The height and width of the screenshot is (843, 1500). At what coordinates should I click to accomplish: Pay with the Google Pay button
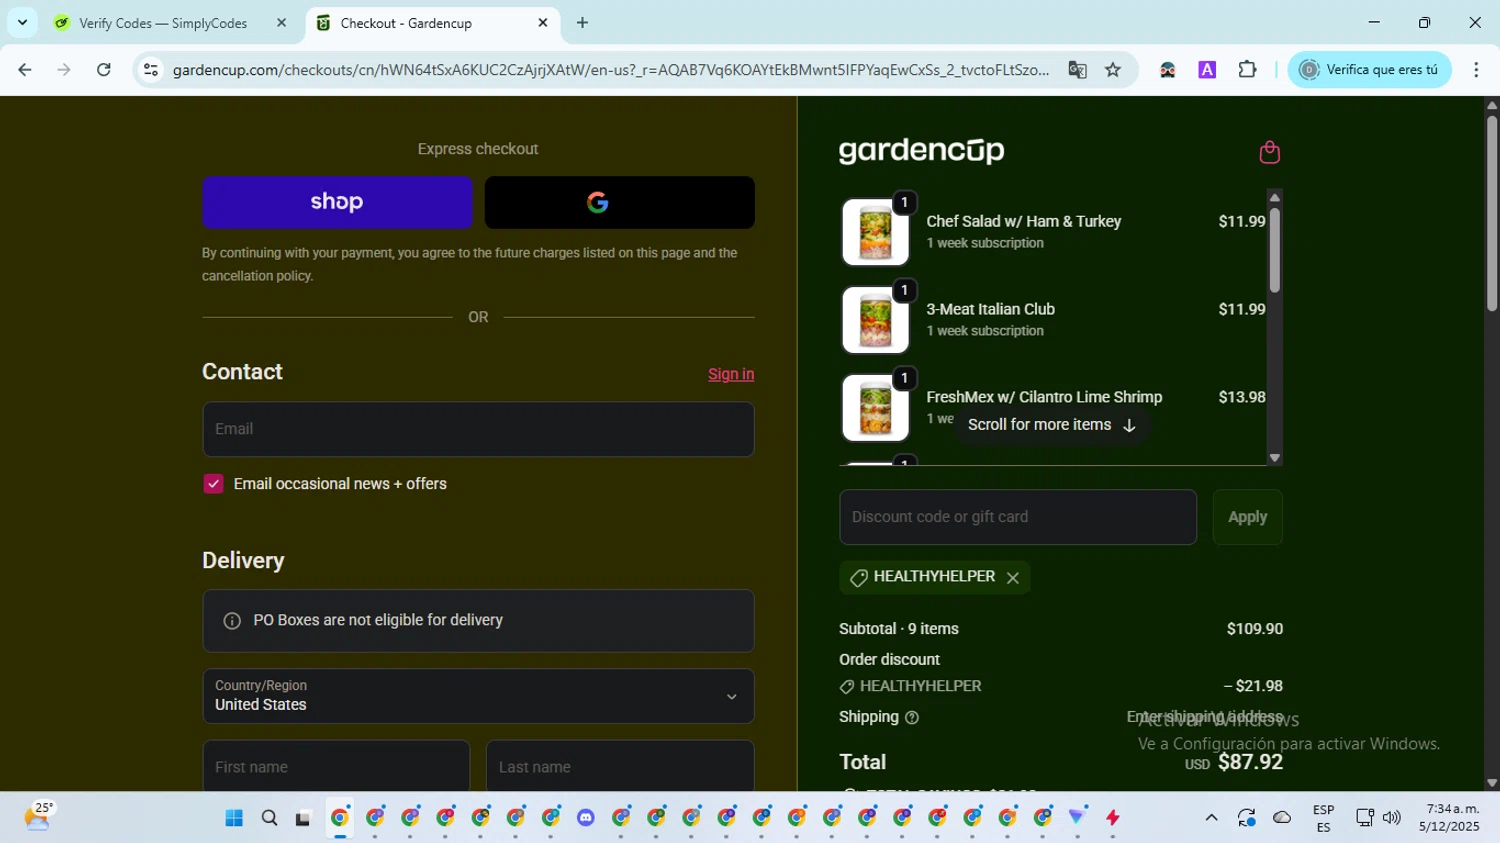coord(620,202)
